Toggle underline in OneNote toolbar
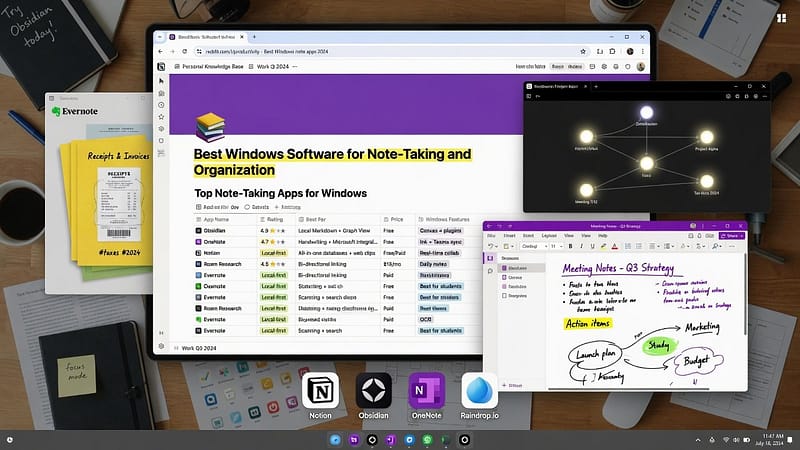 (x=592, y=246)
